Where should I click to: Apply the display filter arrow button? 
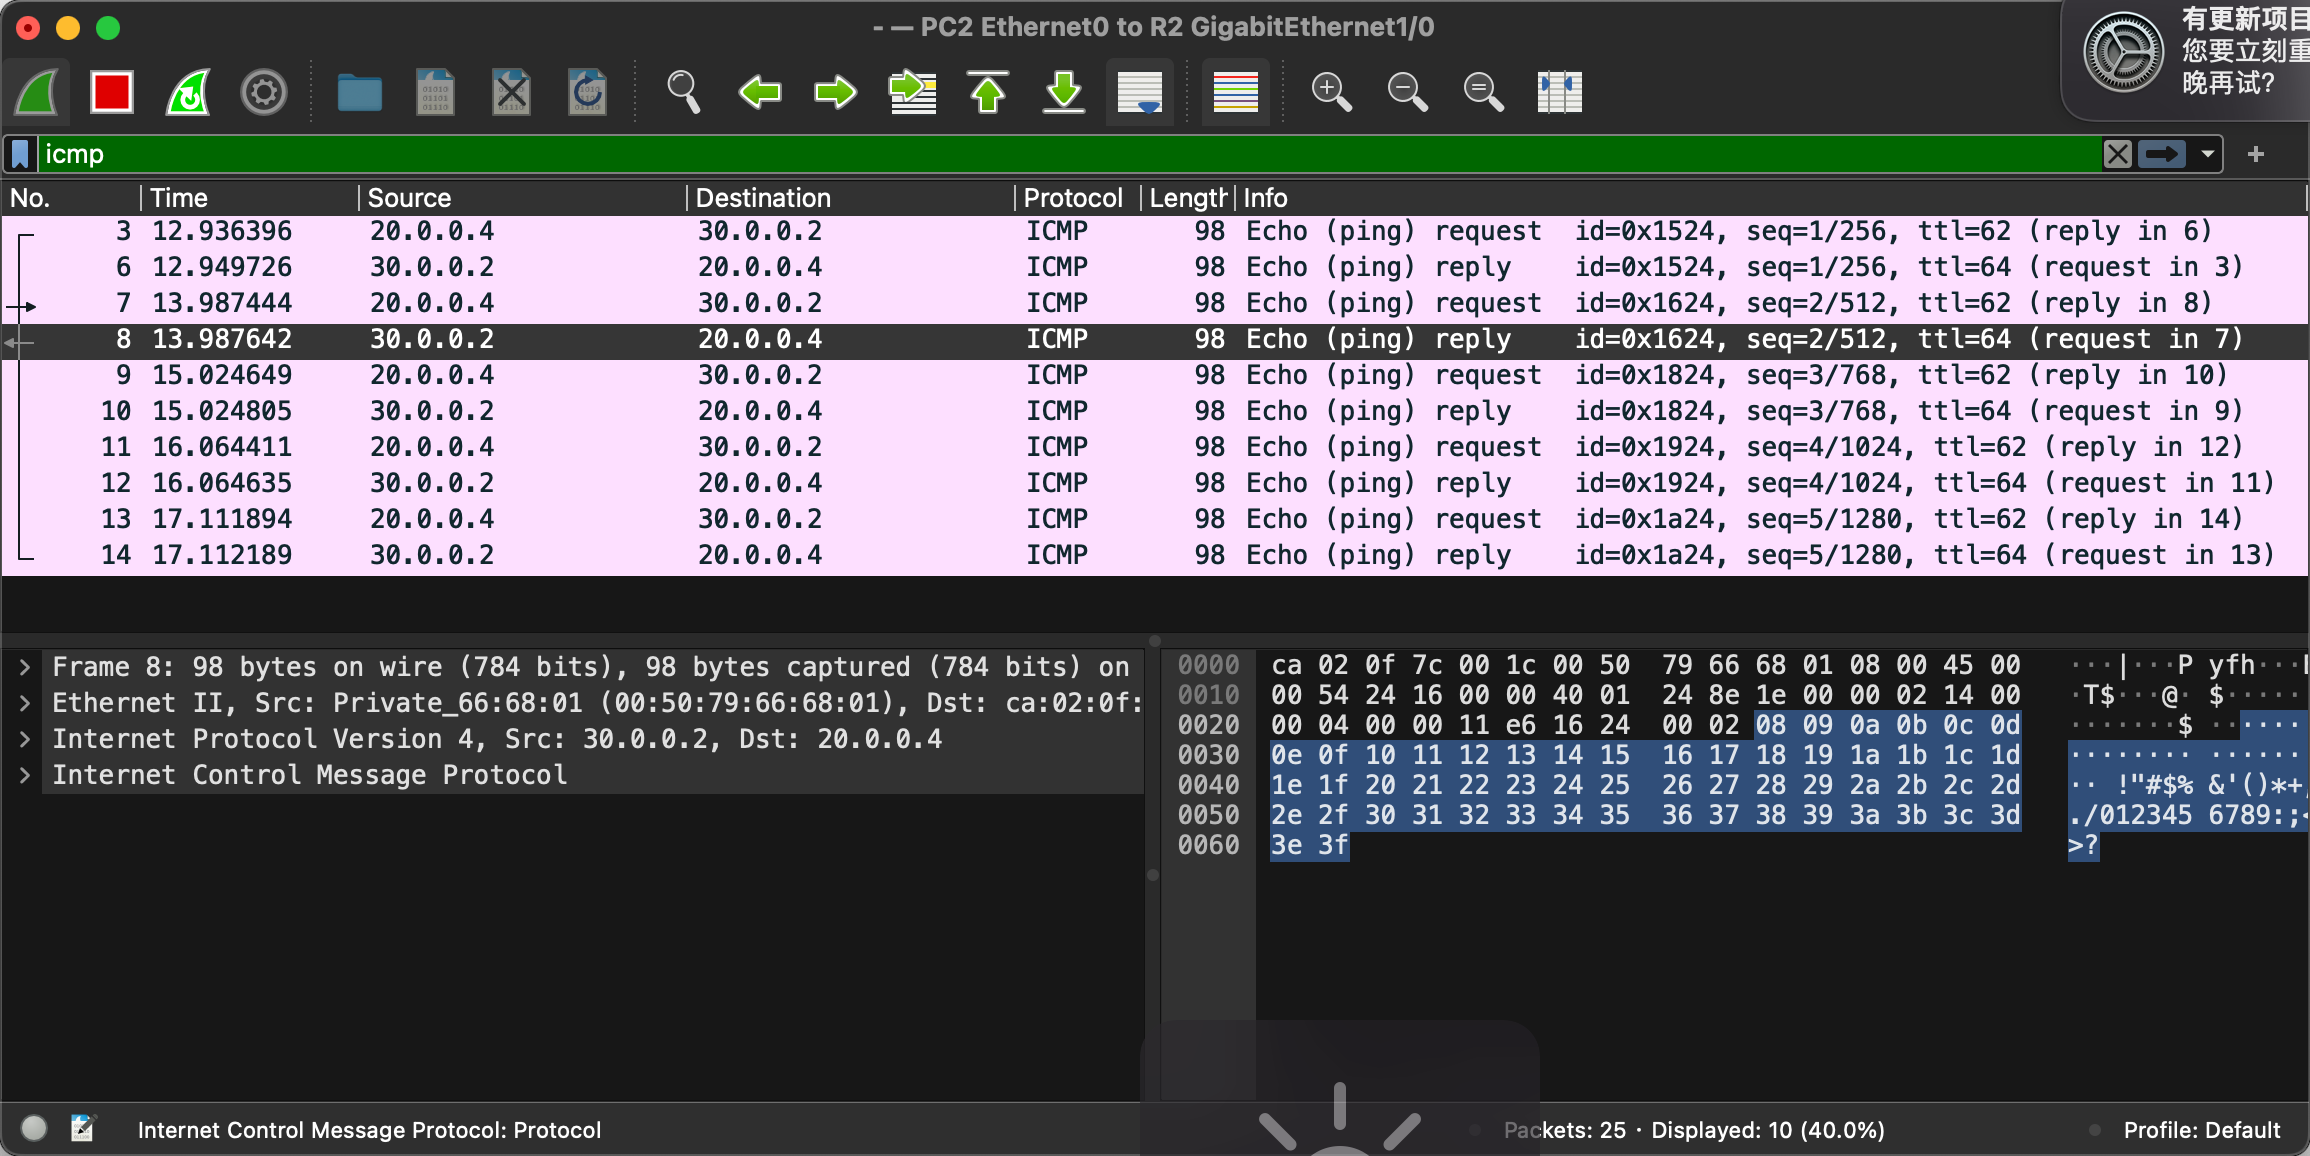pyautogui.click(x=2162, y=154)
